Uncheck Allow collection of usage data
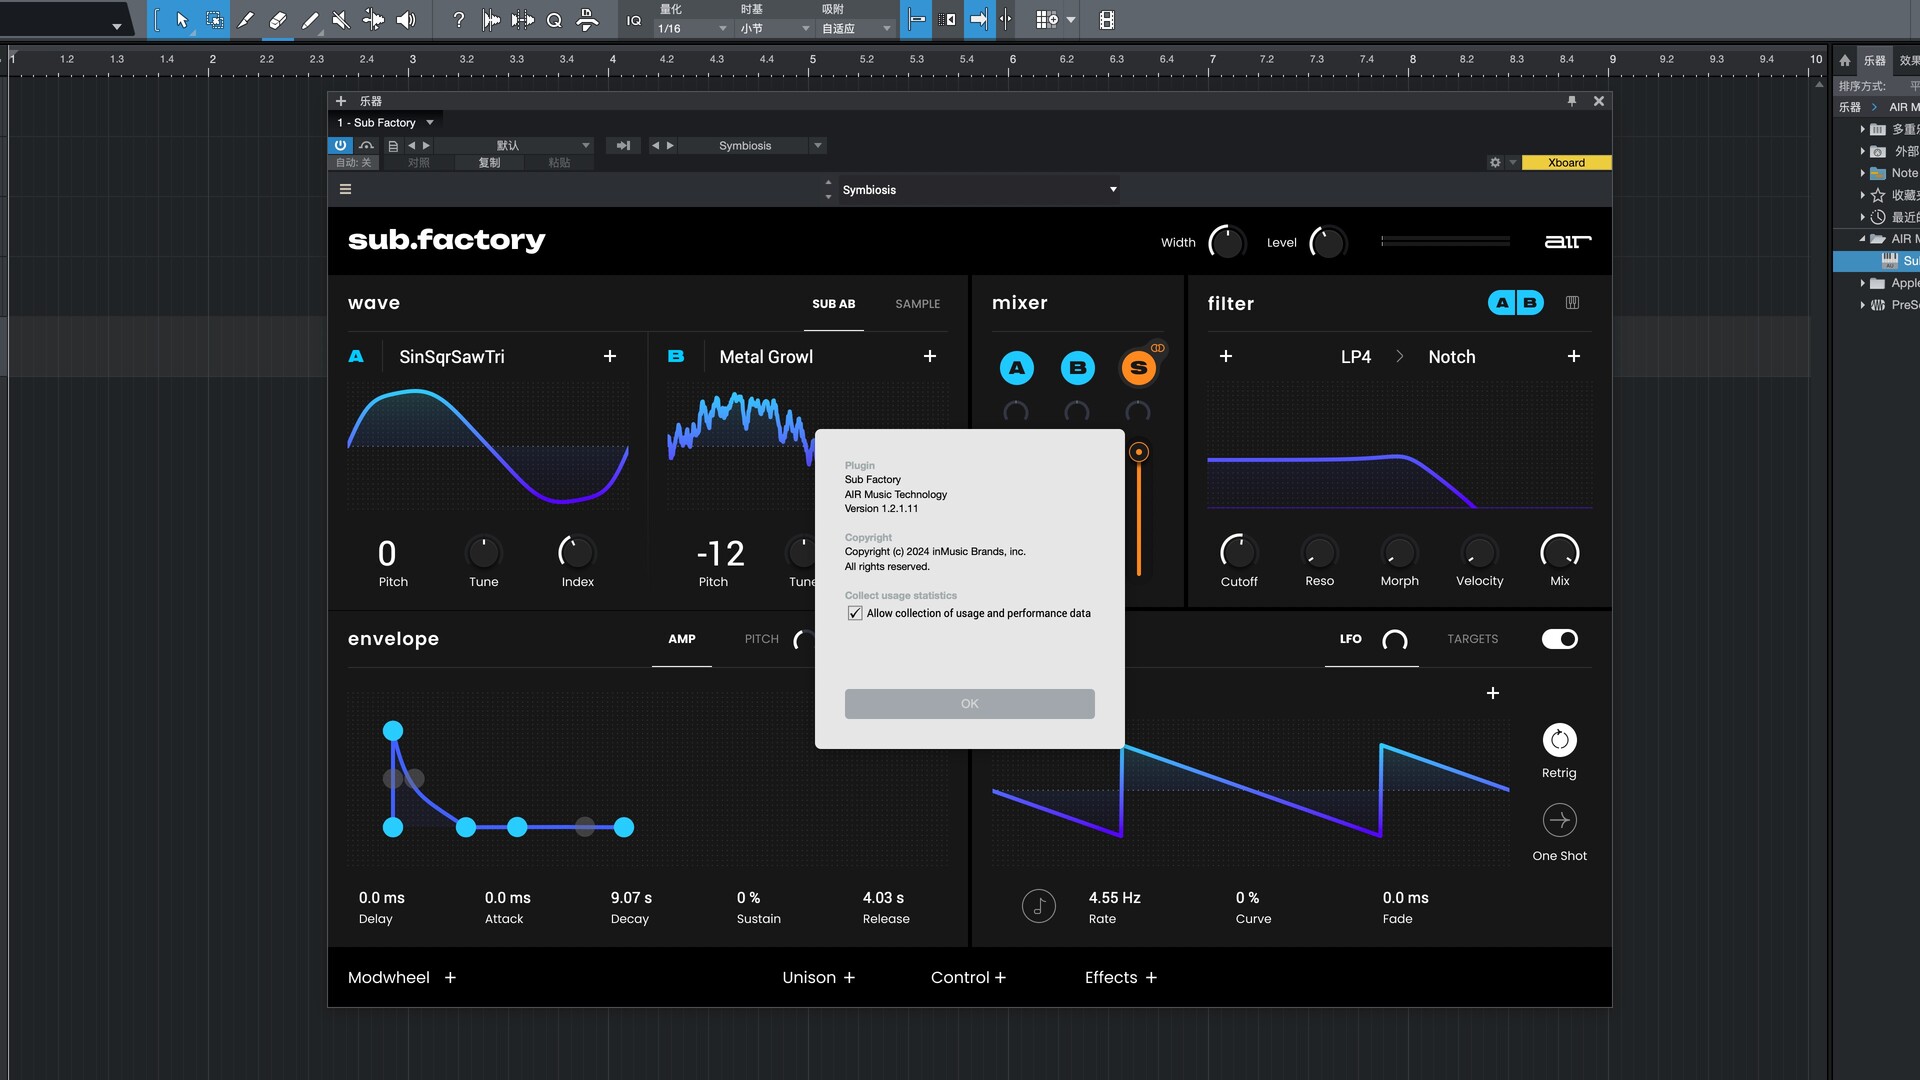Viewport: 1920px width, 1080px height. [855, 613]
